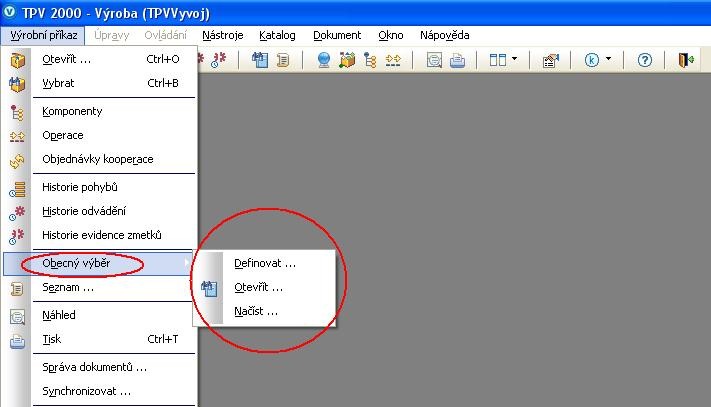Image resolution: width=711 pixels, height=407 pixels.
Task: Click the printer icon in the toolbar
Action: 457,60
